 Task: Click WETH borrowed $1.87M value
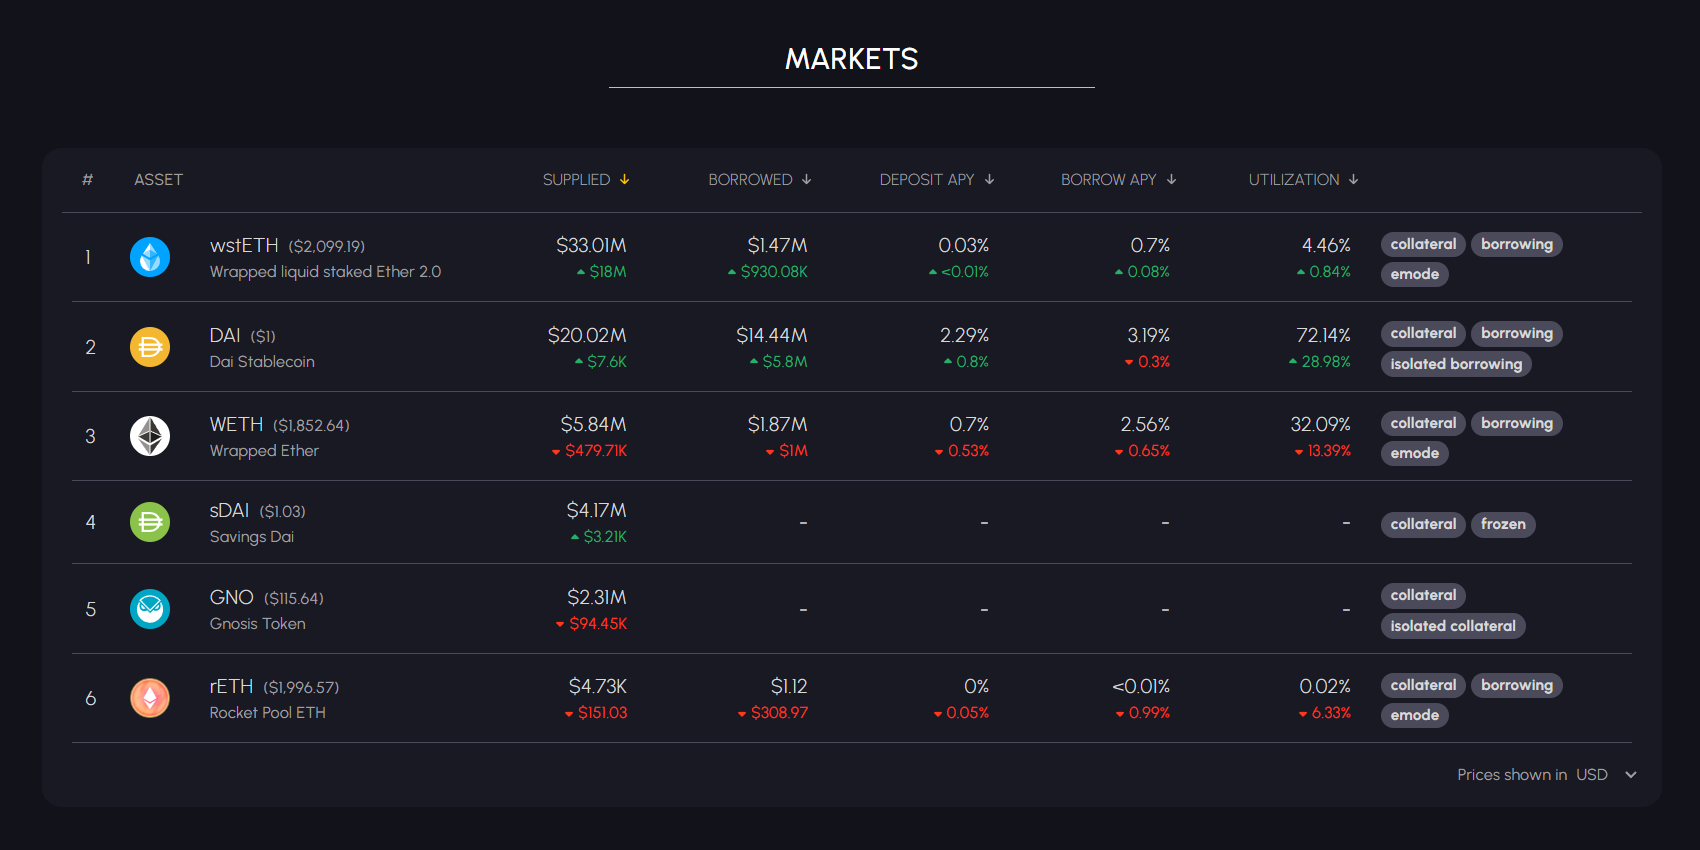(x=778, y=424)
